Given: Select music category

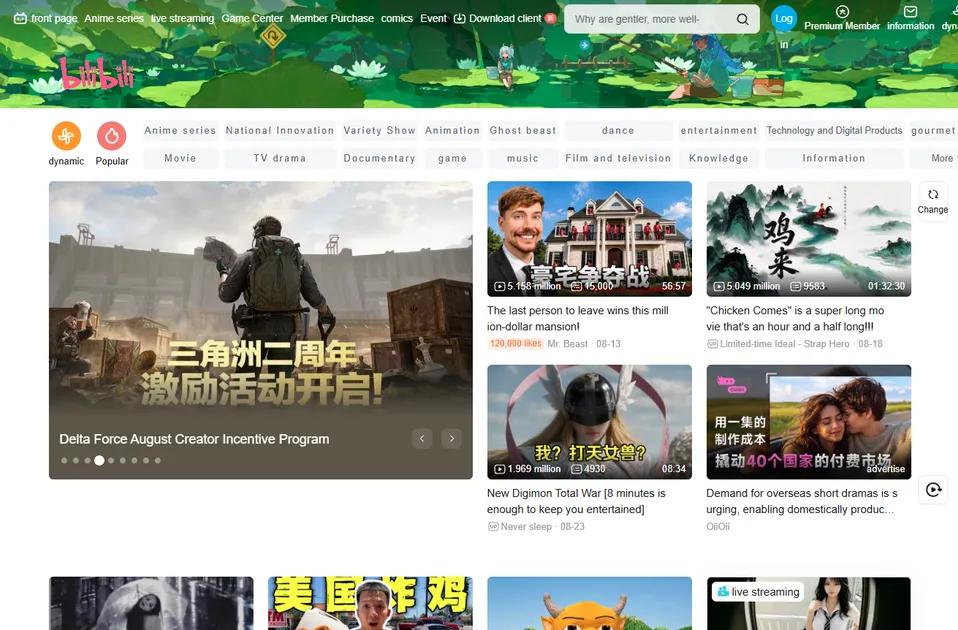Looking at the screenshot, I should pos(523,158).
